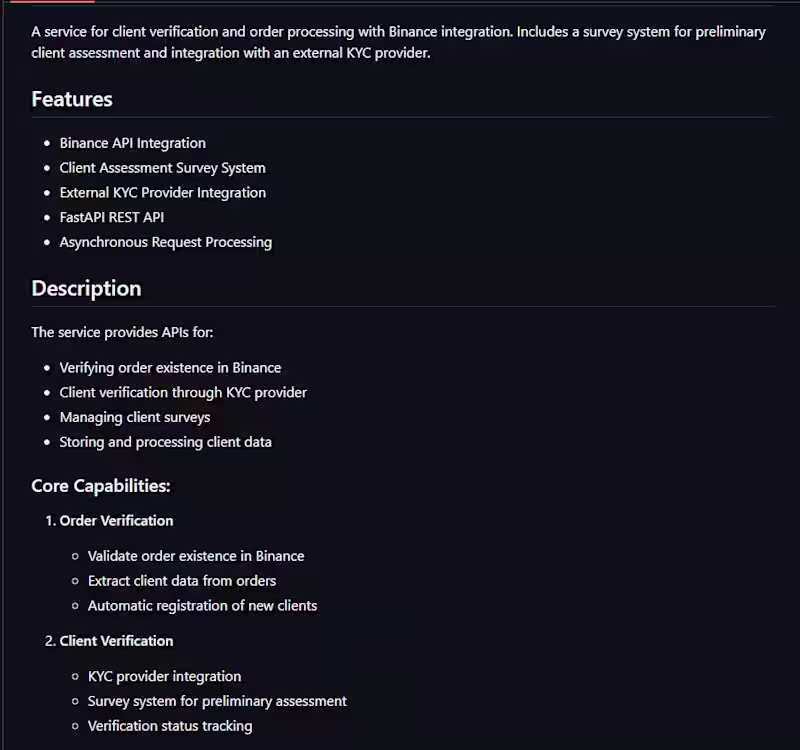Click Validate order existence in Binance sub-item

point(196,556)
